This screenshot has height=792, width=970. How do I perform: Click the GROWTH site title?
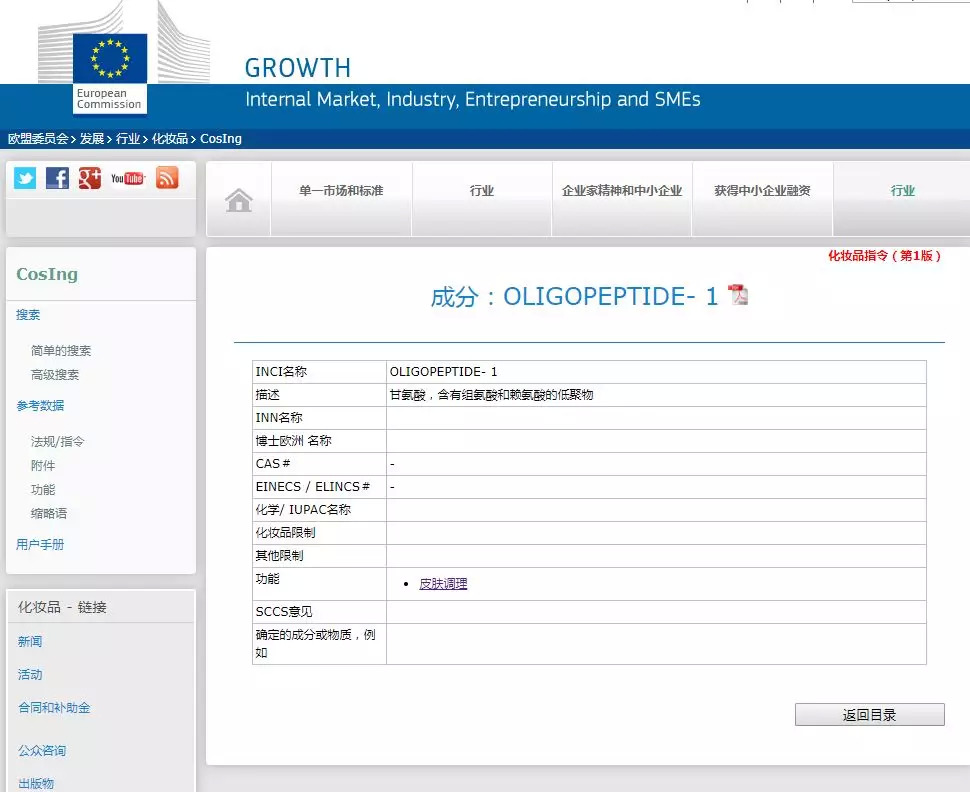(x=298, y=68)
